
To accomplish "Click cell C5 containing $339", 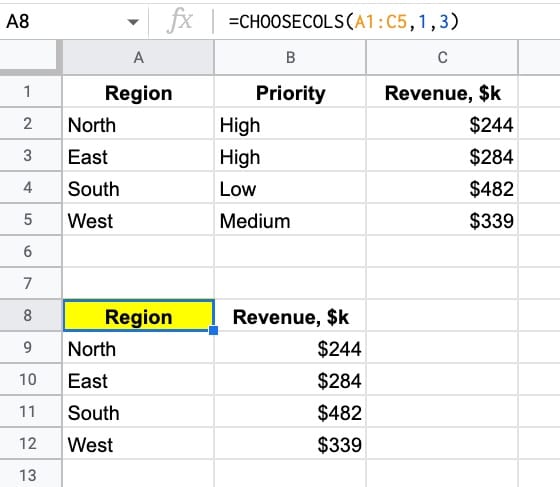I will coord(442,220).
